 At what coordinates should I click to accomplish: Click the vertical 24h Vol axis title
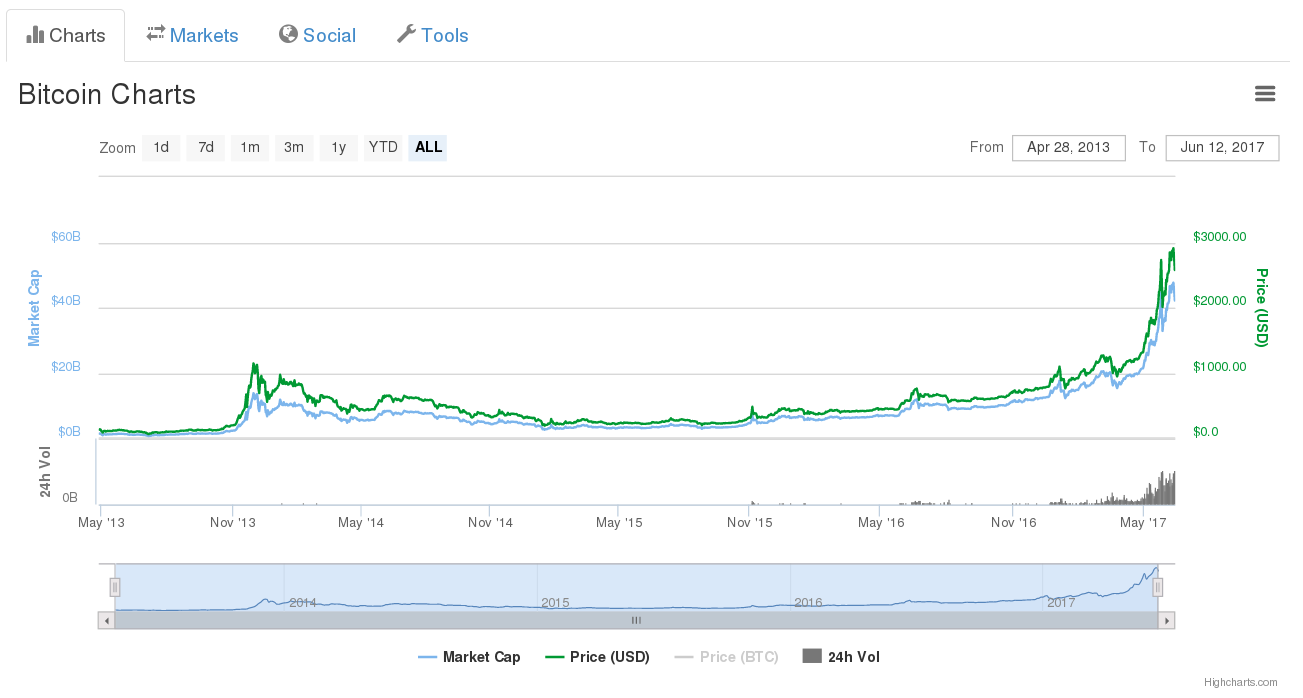tap(46, 472)
